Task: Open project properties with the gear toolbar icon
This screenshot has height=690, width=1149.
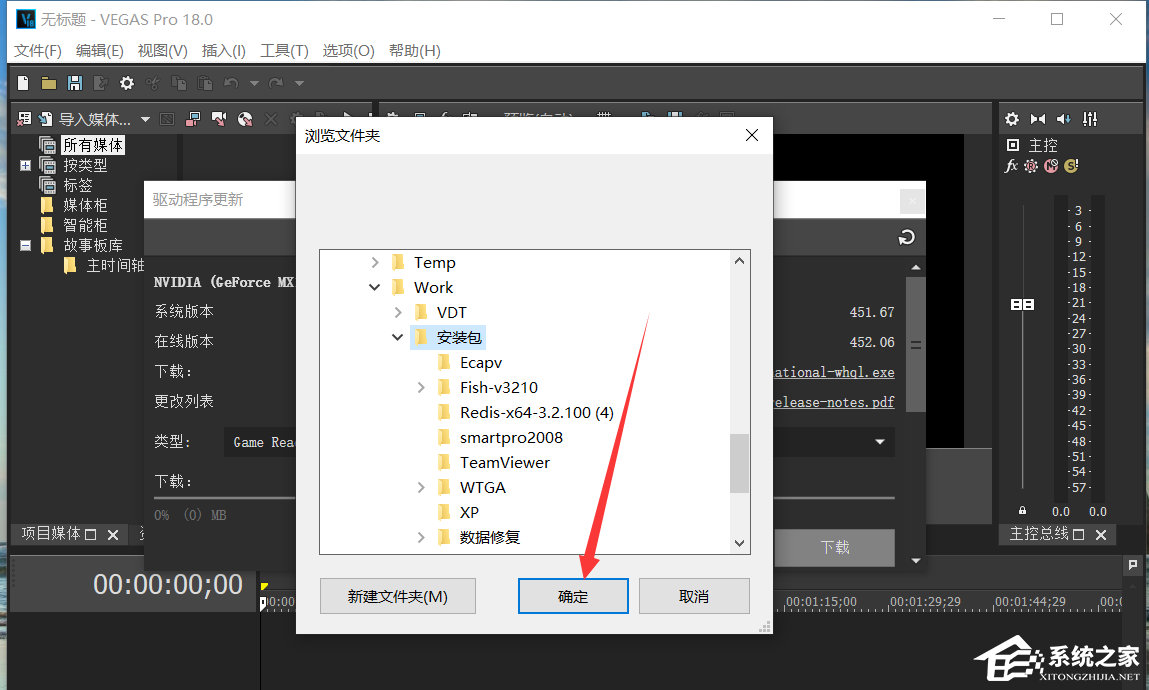Action: (x=127, y=83)
